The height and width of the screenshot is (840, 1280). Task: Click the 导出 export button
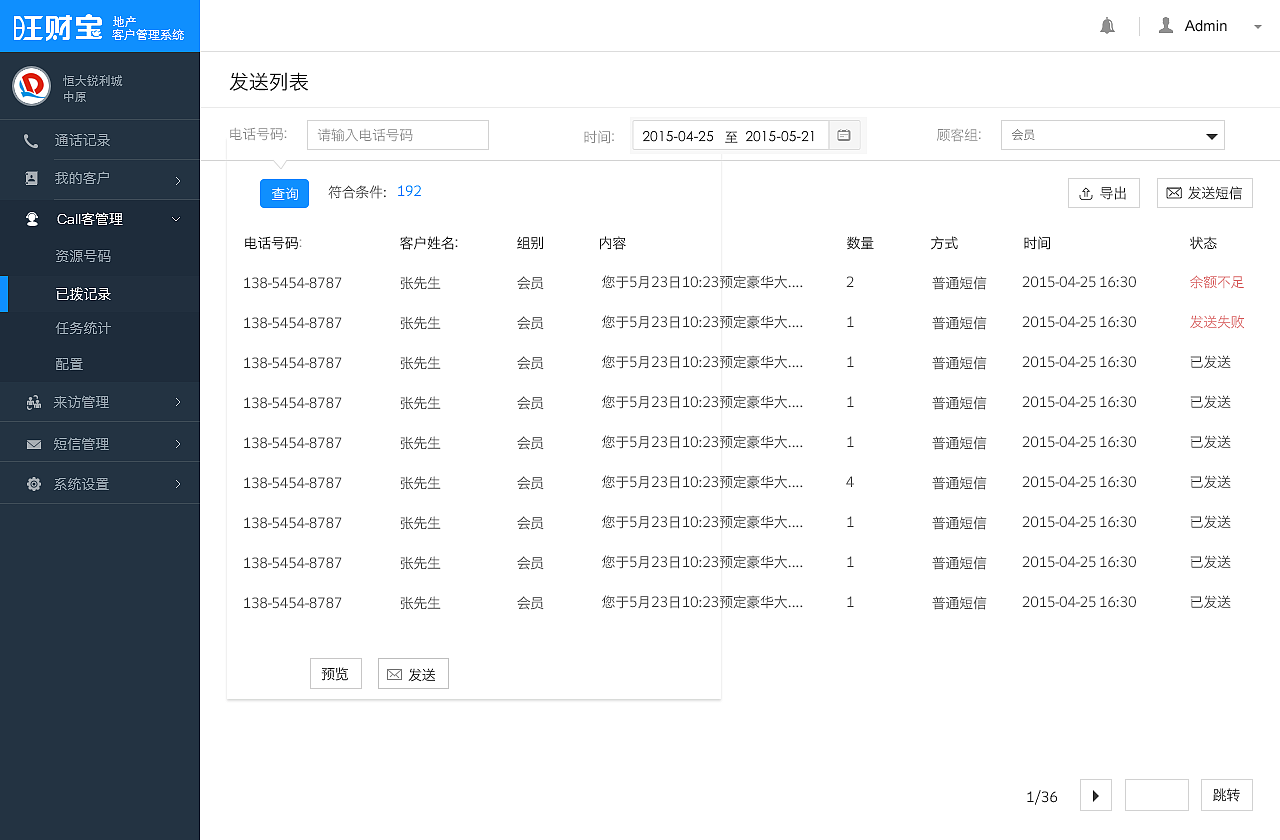point(1103,193)
